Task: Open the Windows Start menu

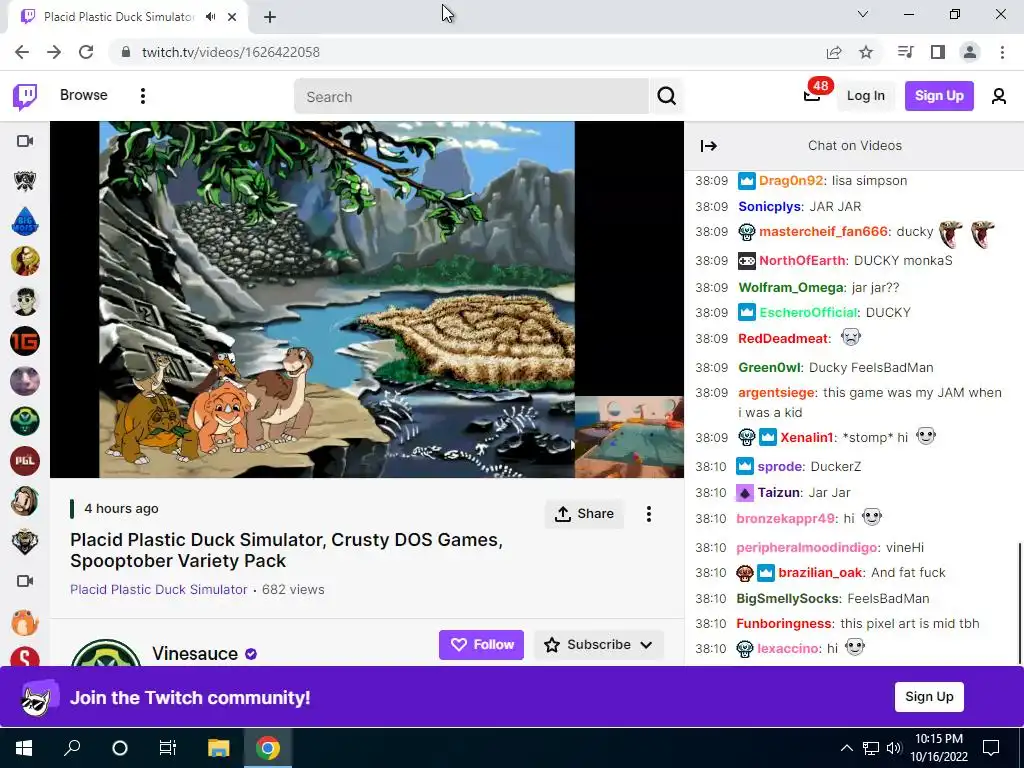Action: point(24,747)
